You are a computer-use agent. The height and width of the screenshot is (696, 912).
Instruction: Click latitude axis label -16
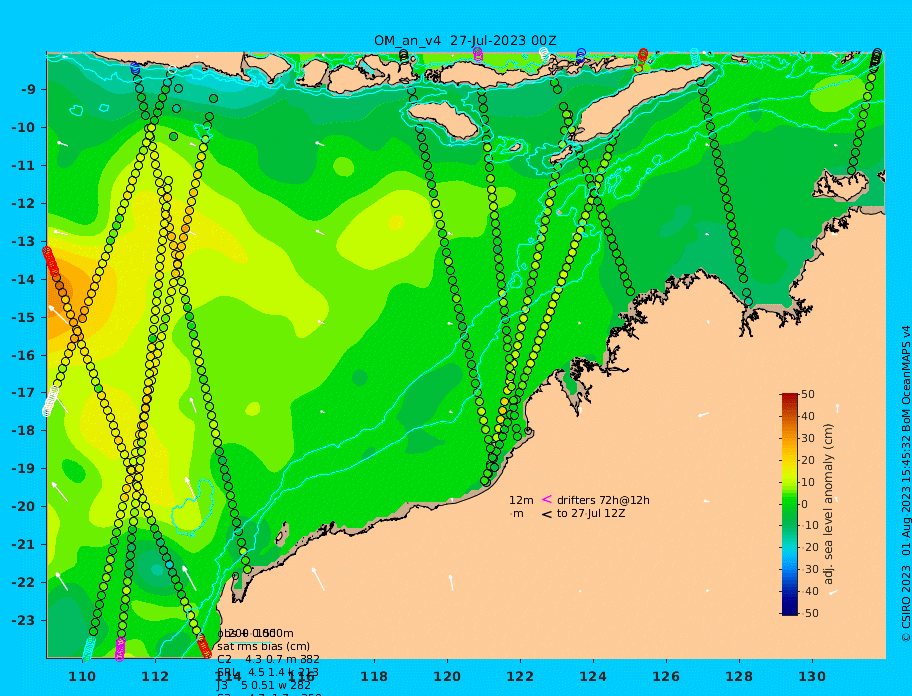point(23,355)
